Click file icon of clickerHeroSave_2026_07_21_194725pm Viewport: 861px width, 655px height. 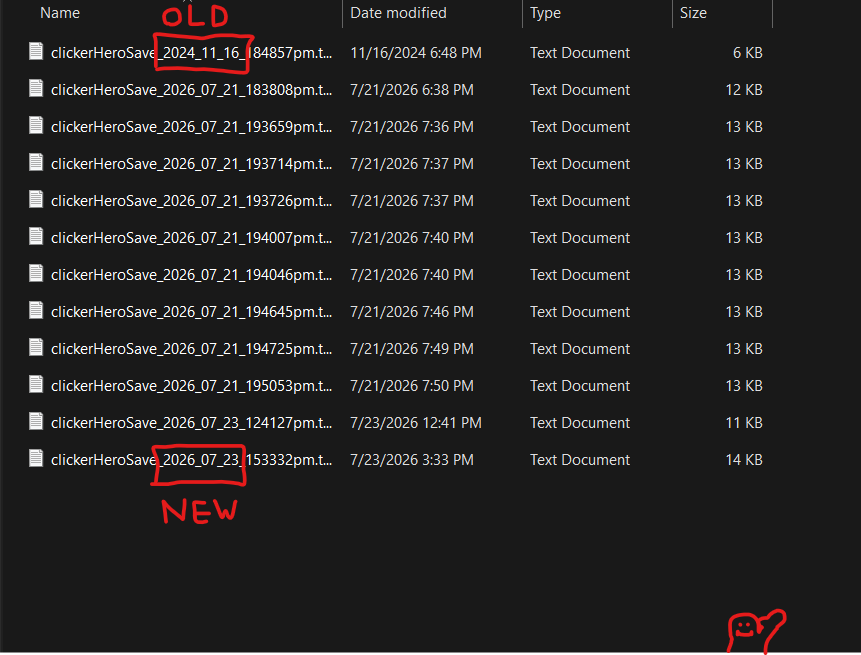coord(36,348)
